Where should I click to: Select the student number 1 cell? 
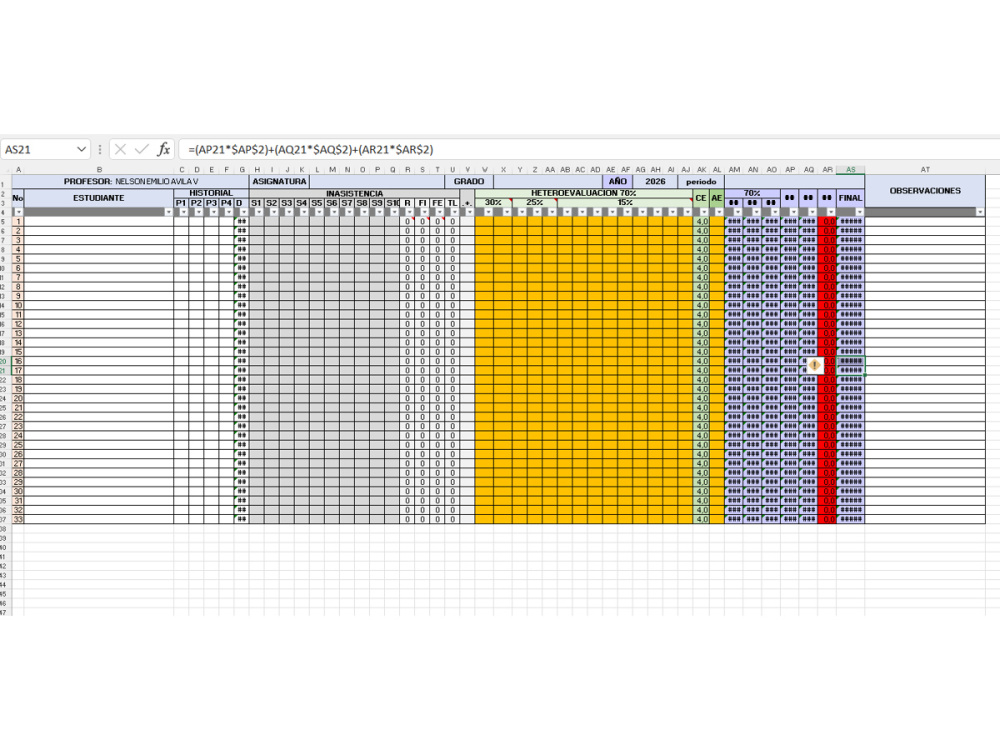click(x=18, y=221)
